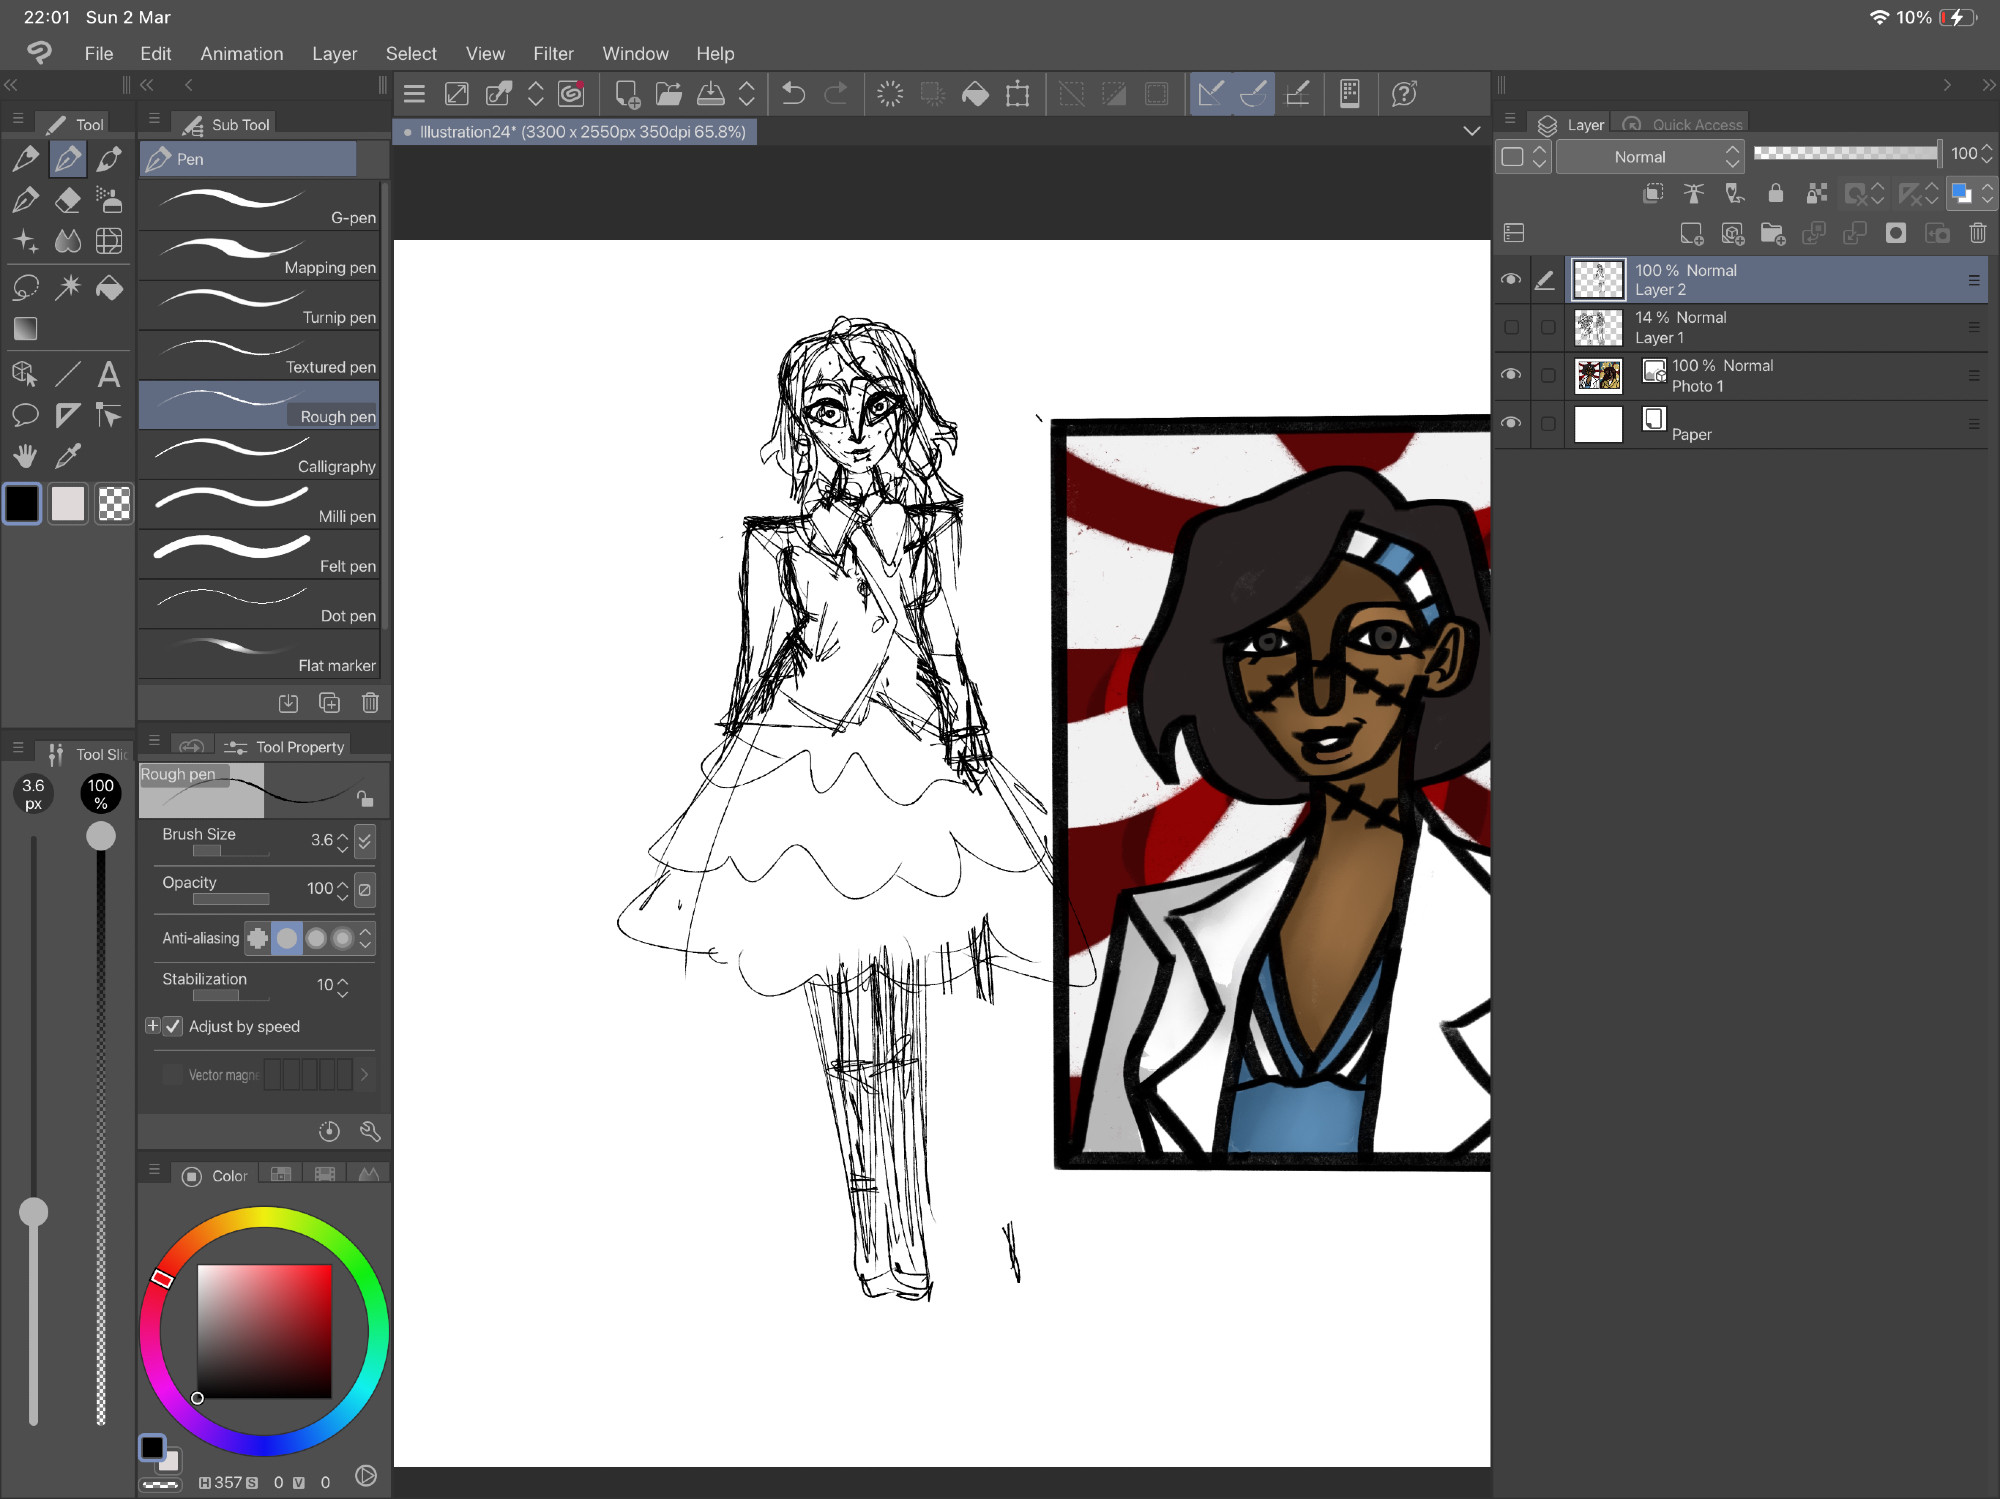Select the Text tool

(x=109, y=374)
